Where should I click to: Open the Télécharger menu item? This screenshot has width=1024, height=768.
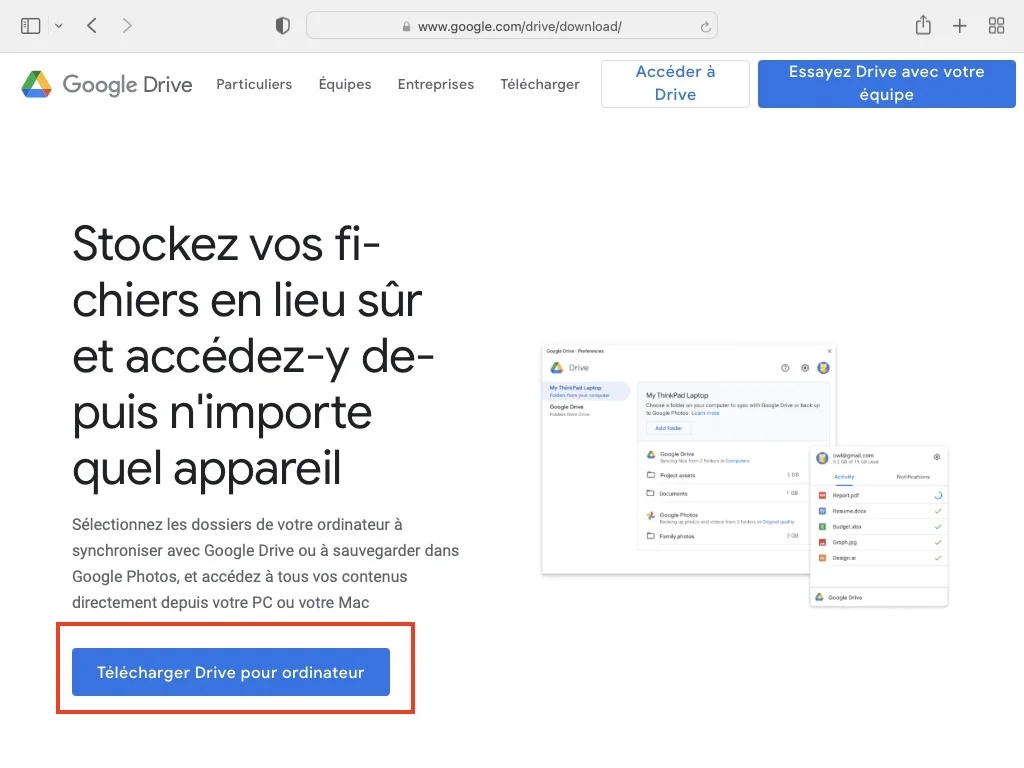click(540, 84)
